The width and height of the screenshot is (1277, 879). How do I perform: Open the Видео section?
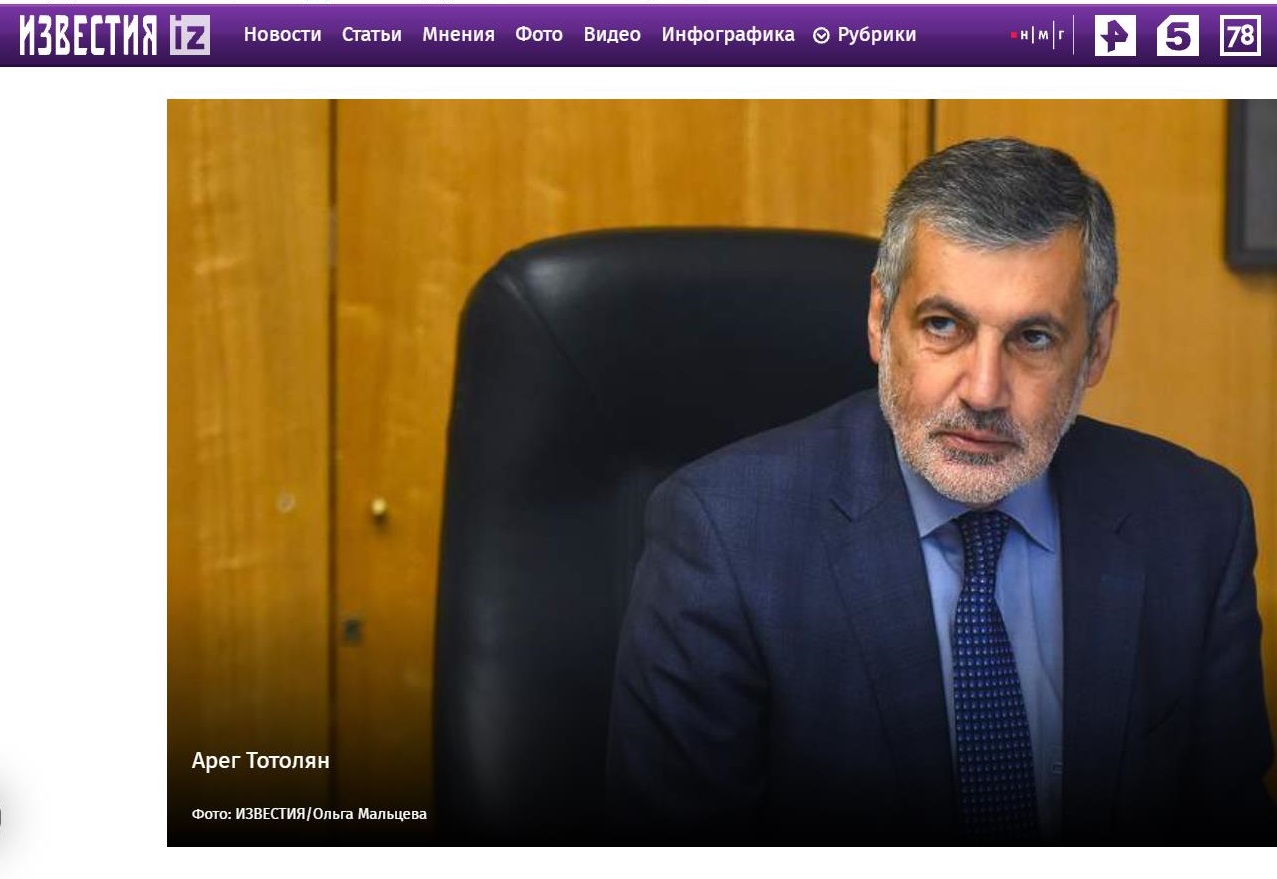pos(612,35)
